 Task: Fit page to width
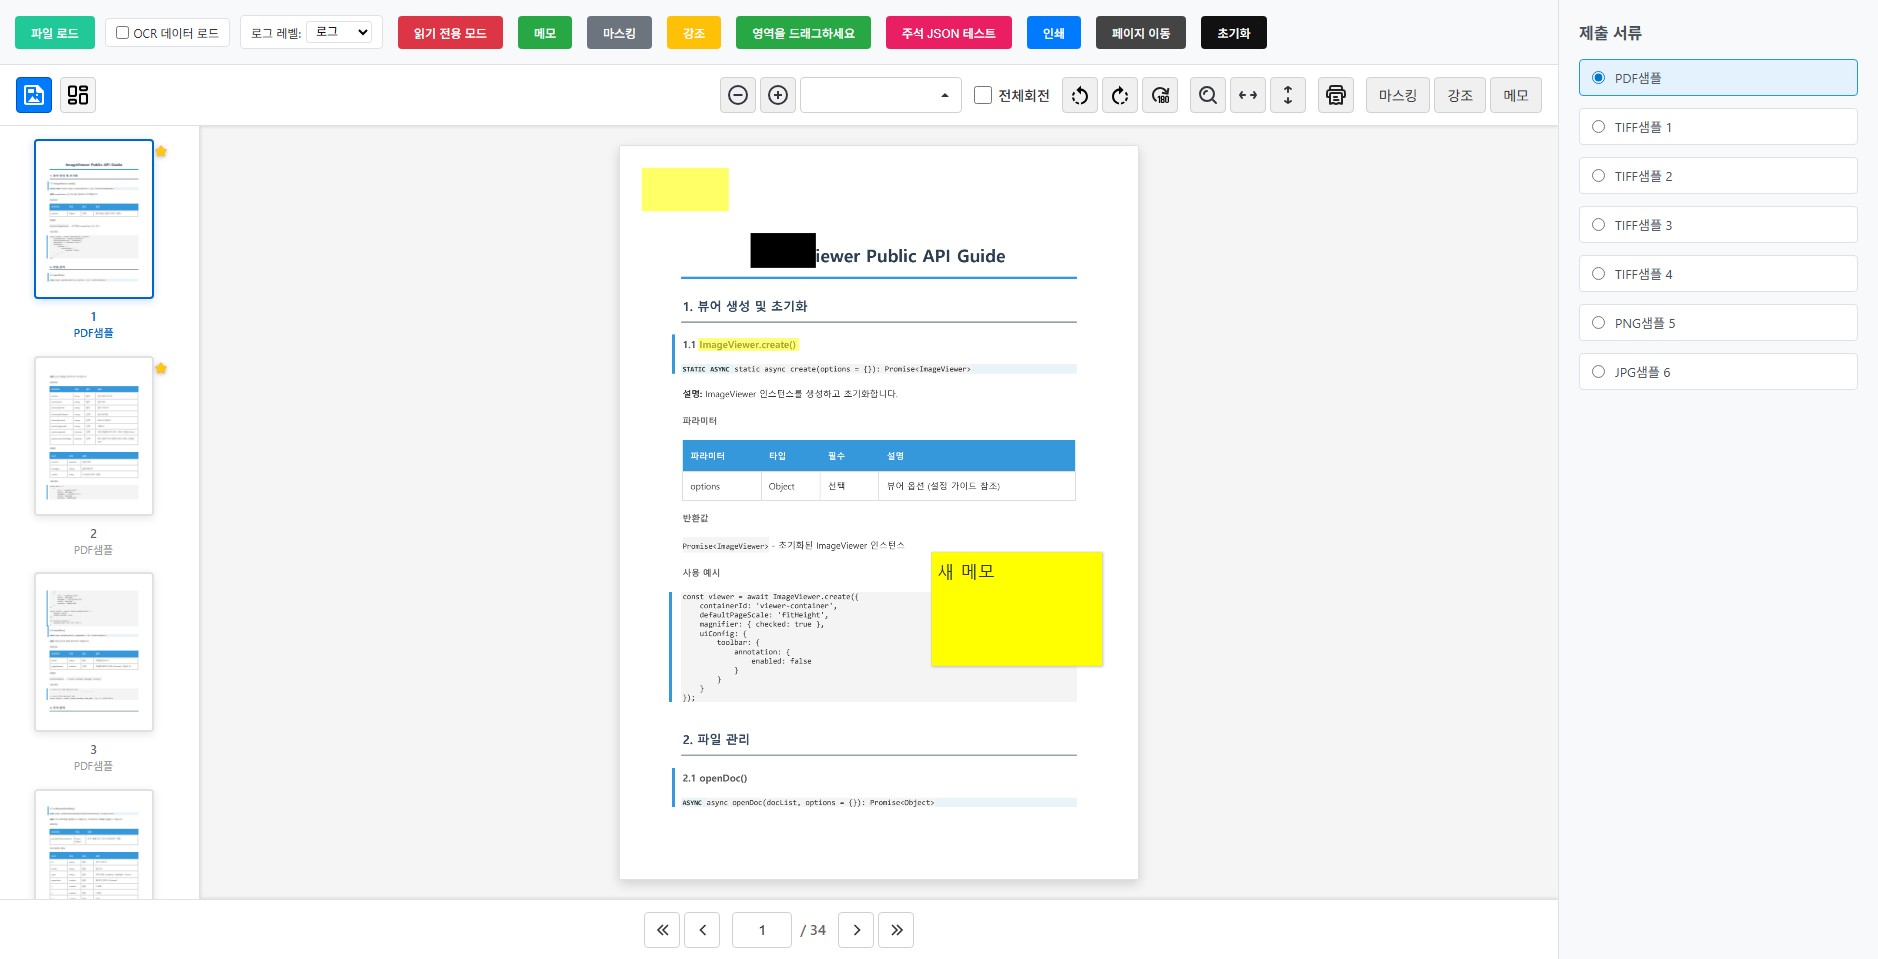point(1248,95)
